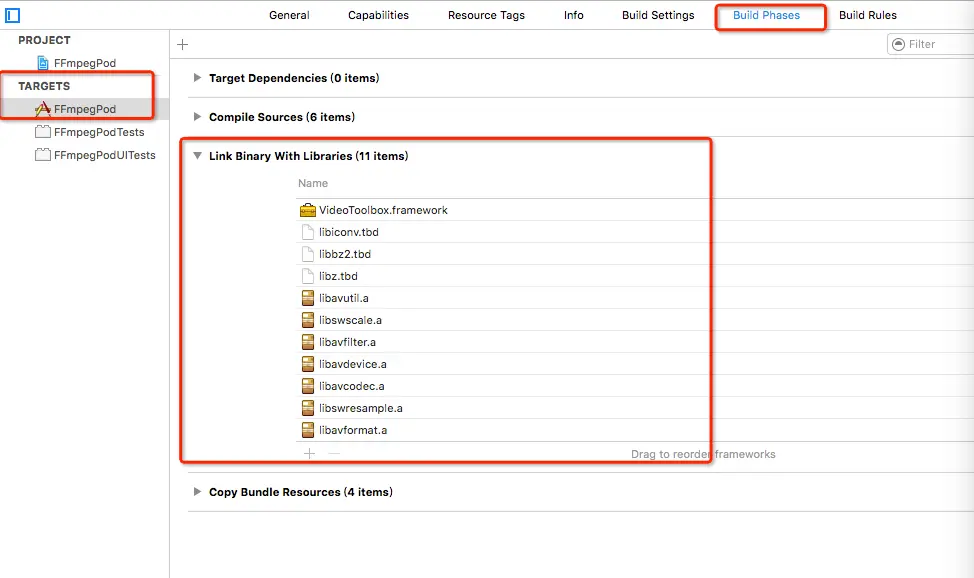Select libswresample.a entry
This screenshot has height=578, width=974.
click(361, 408)
